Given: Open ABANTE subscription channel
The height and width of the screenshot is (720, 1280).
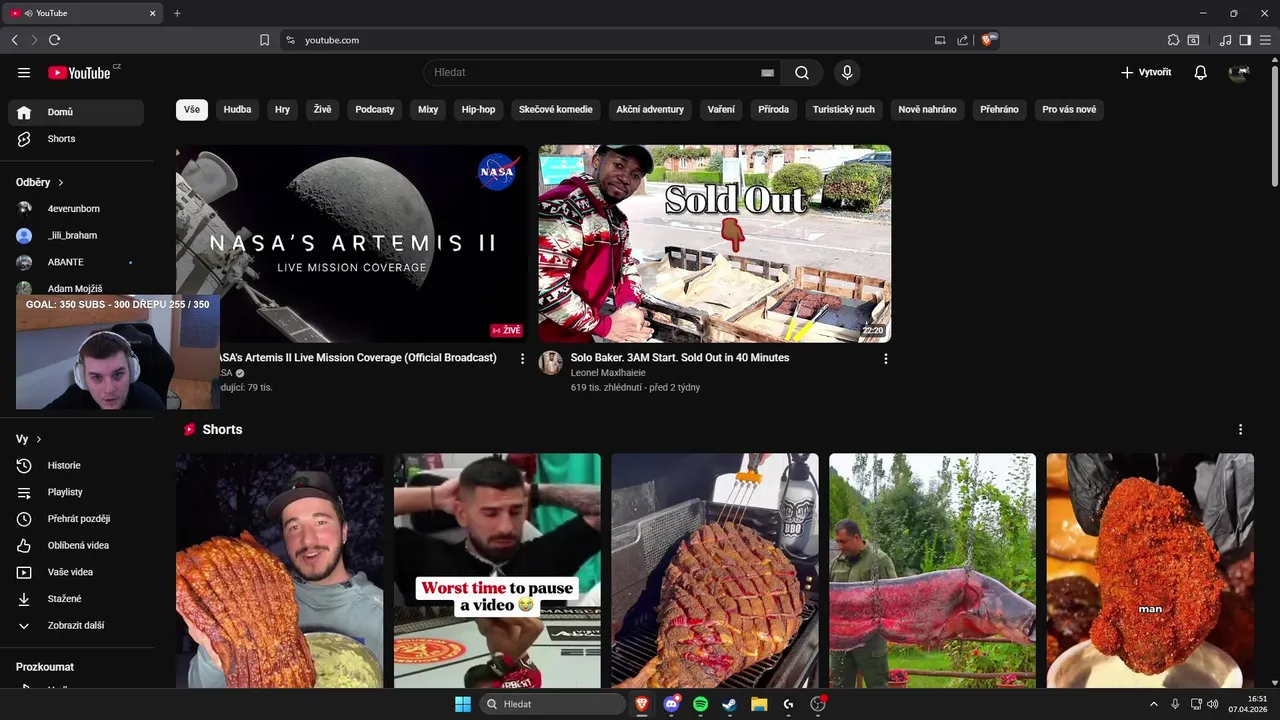Looking at the screenshot, I should (x=76, y=262).
